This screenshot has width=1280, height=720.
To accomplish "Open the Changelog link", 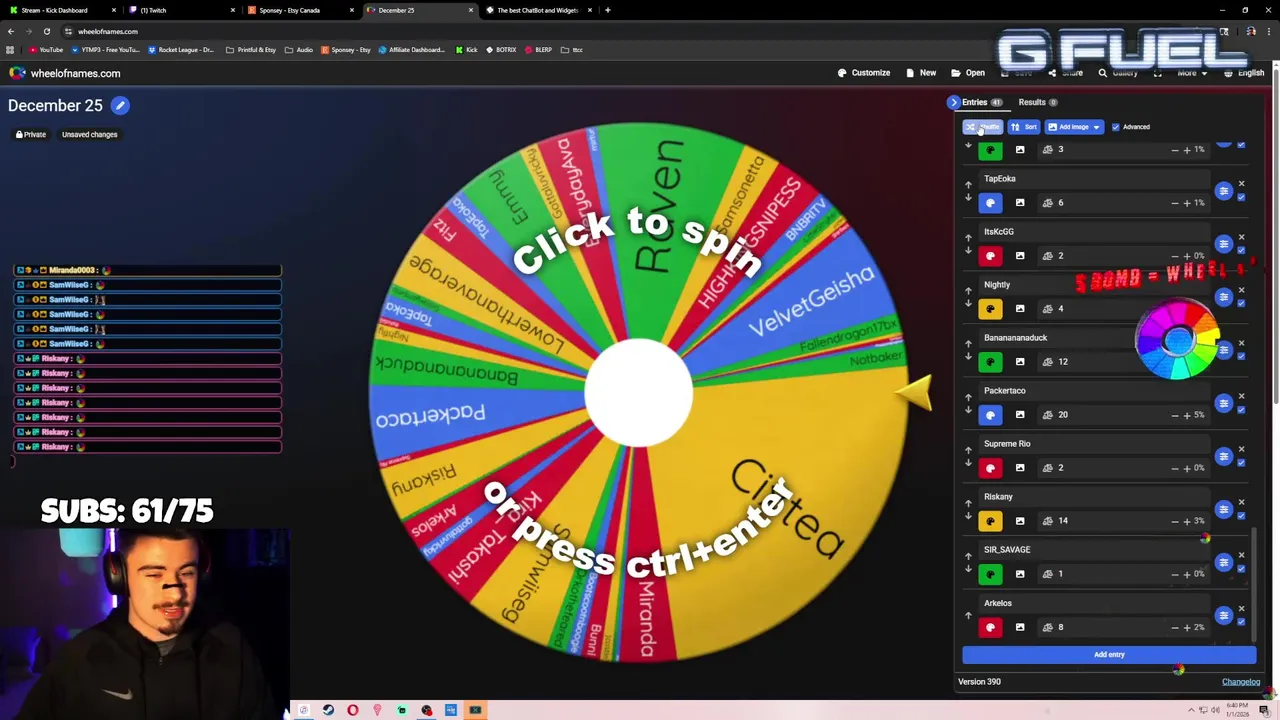I will [x=1241, y=682].
